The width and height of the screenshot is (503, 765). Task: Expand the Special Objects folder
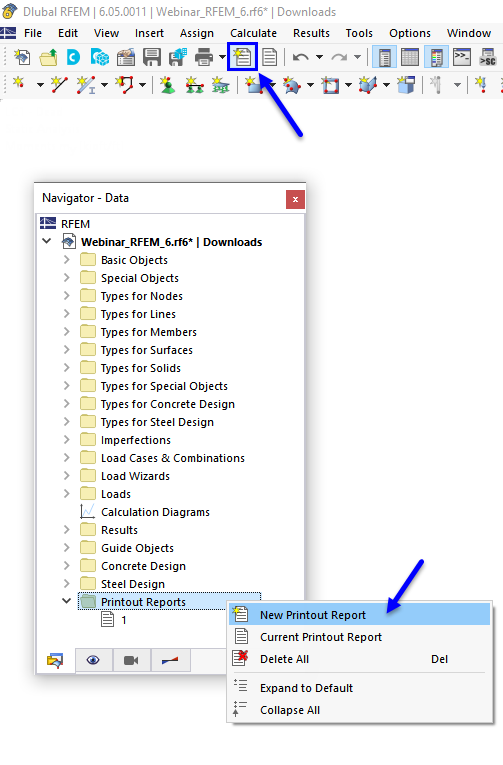point(67,278)
